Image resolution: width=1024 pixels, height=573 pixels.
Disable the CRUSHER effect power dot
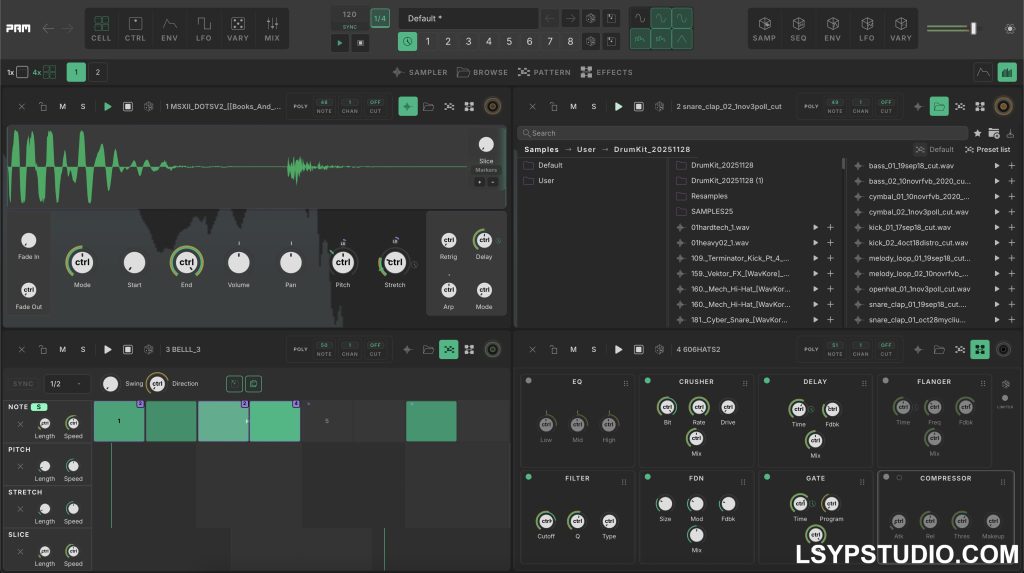point(647,381)
